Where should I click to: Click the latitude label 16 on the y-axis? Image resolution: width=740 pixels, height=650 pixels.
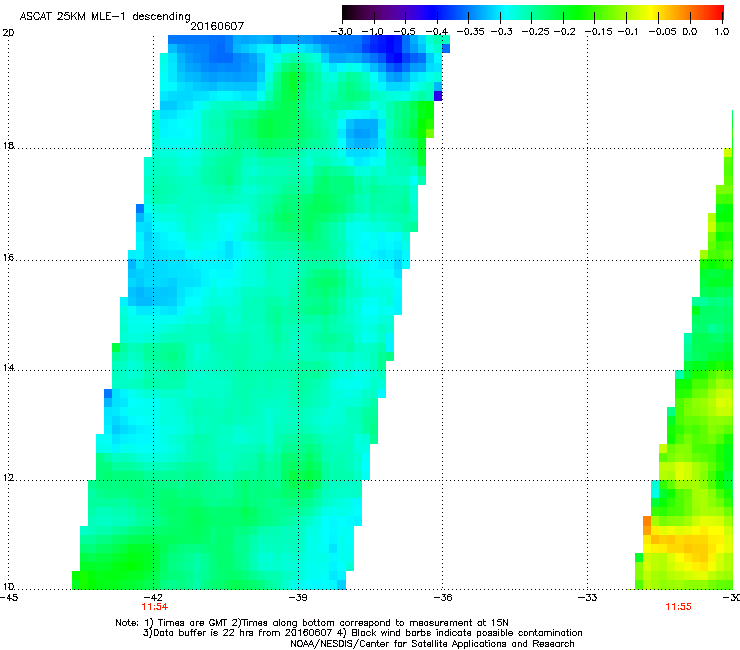[8, 258]
